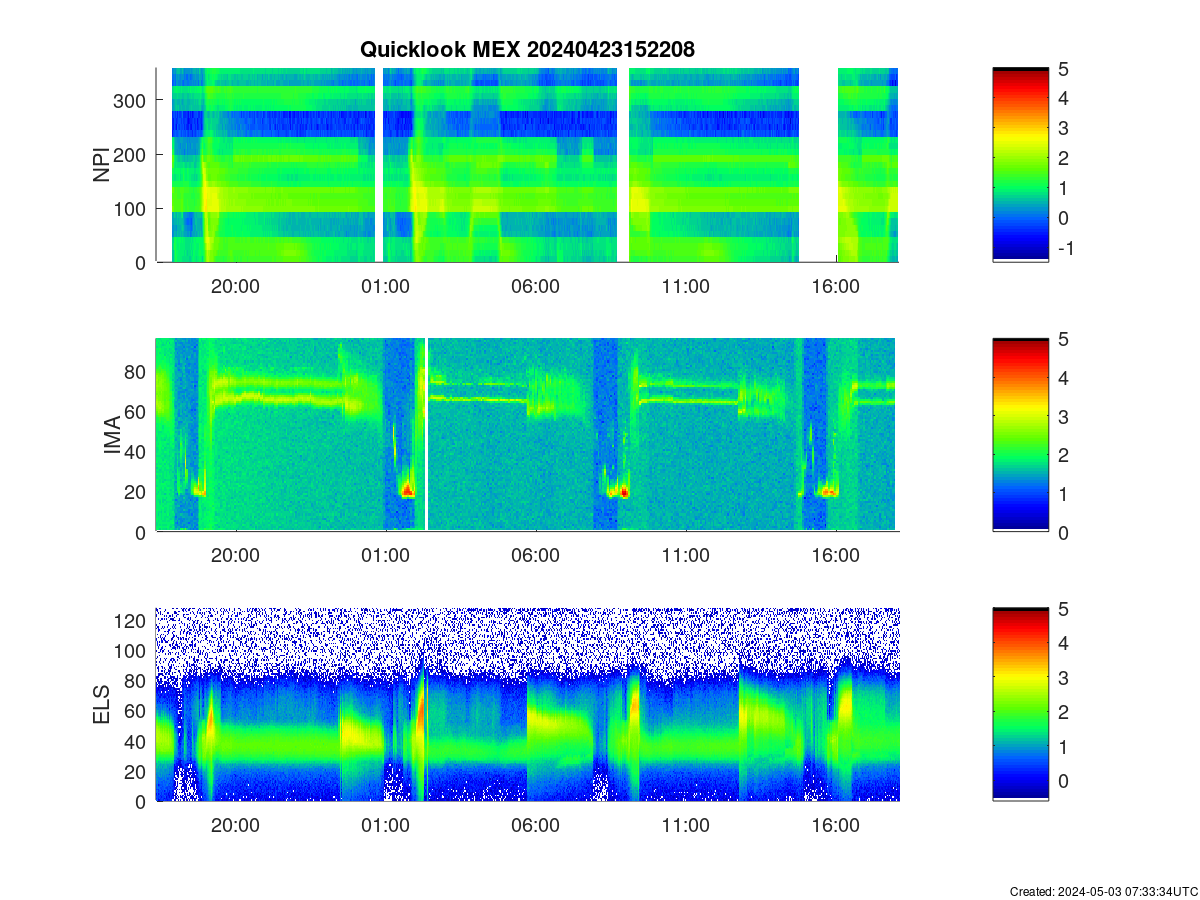Click the 3 label on ELS colorbar

pyautogui.click(x=1064, y=677)
